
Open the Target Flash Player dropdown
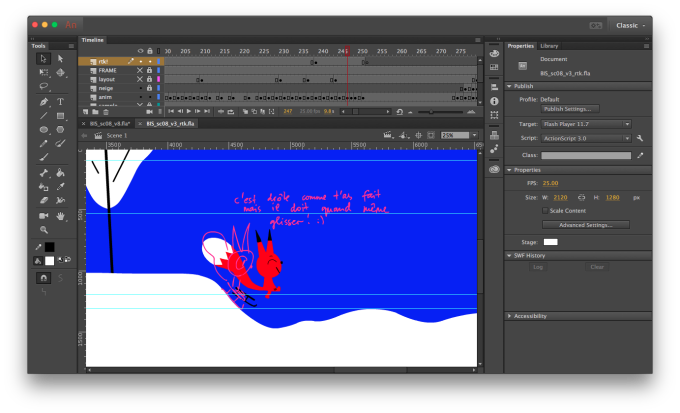(585, 124)
